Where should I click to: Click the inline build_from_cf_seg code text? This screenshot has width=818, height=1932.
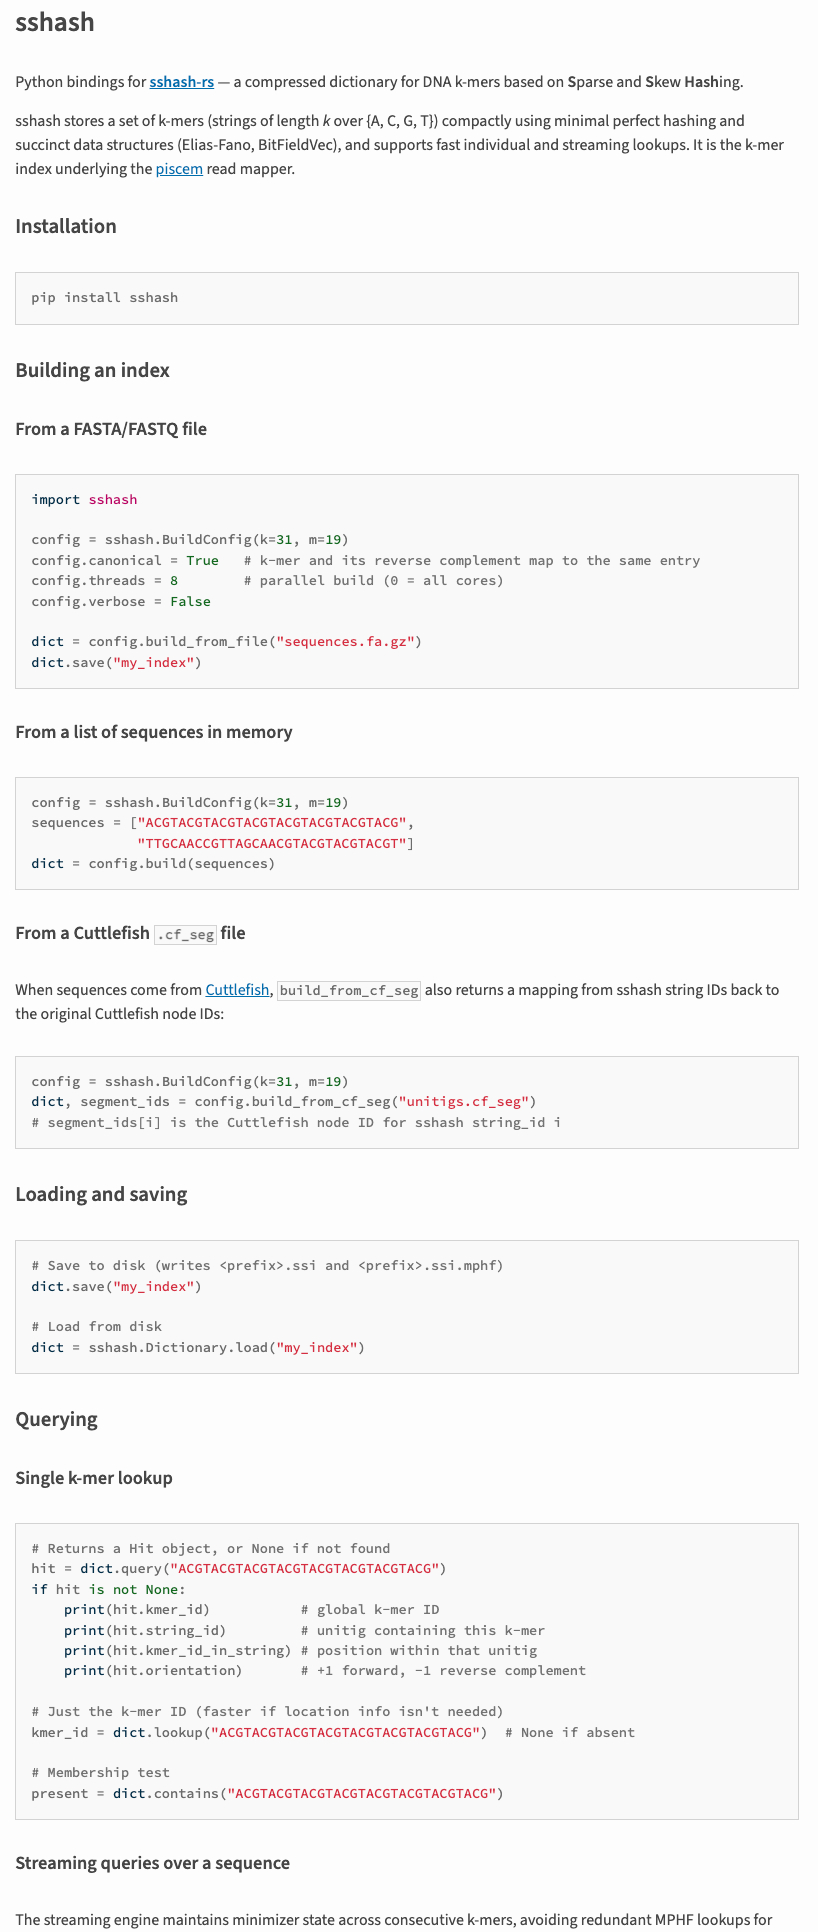349,991
